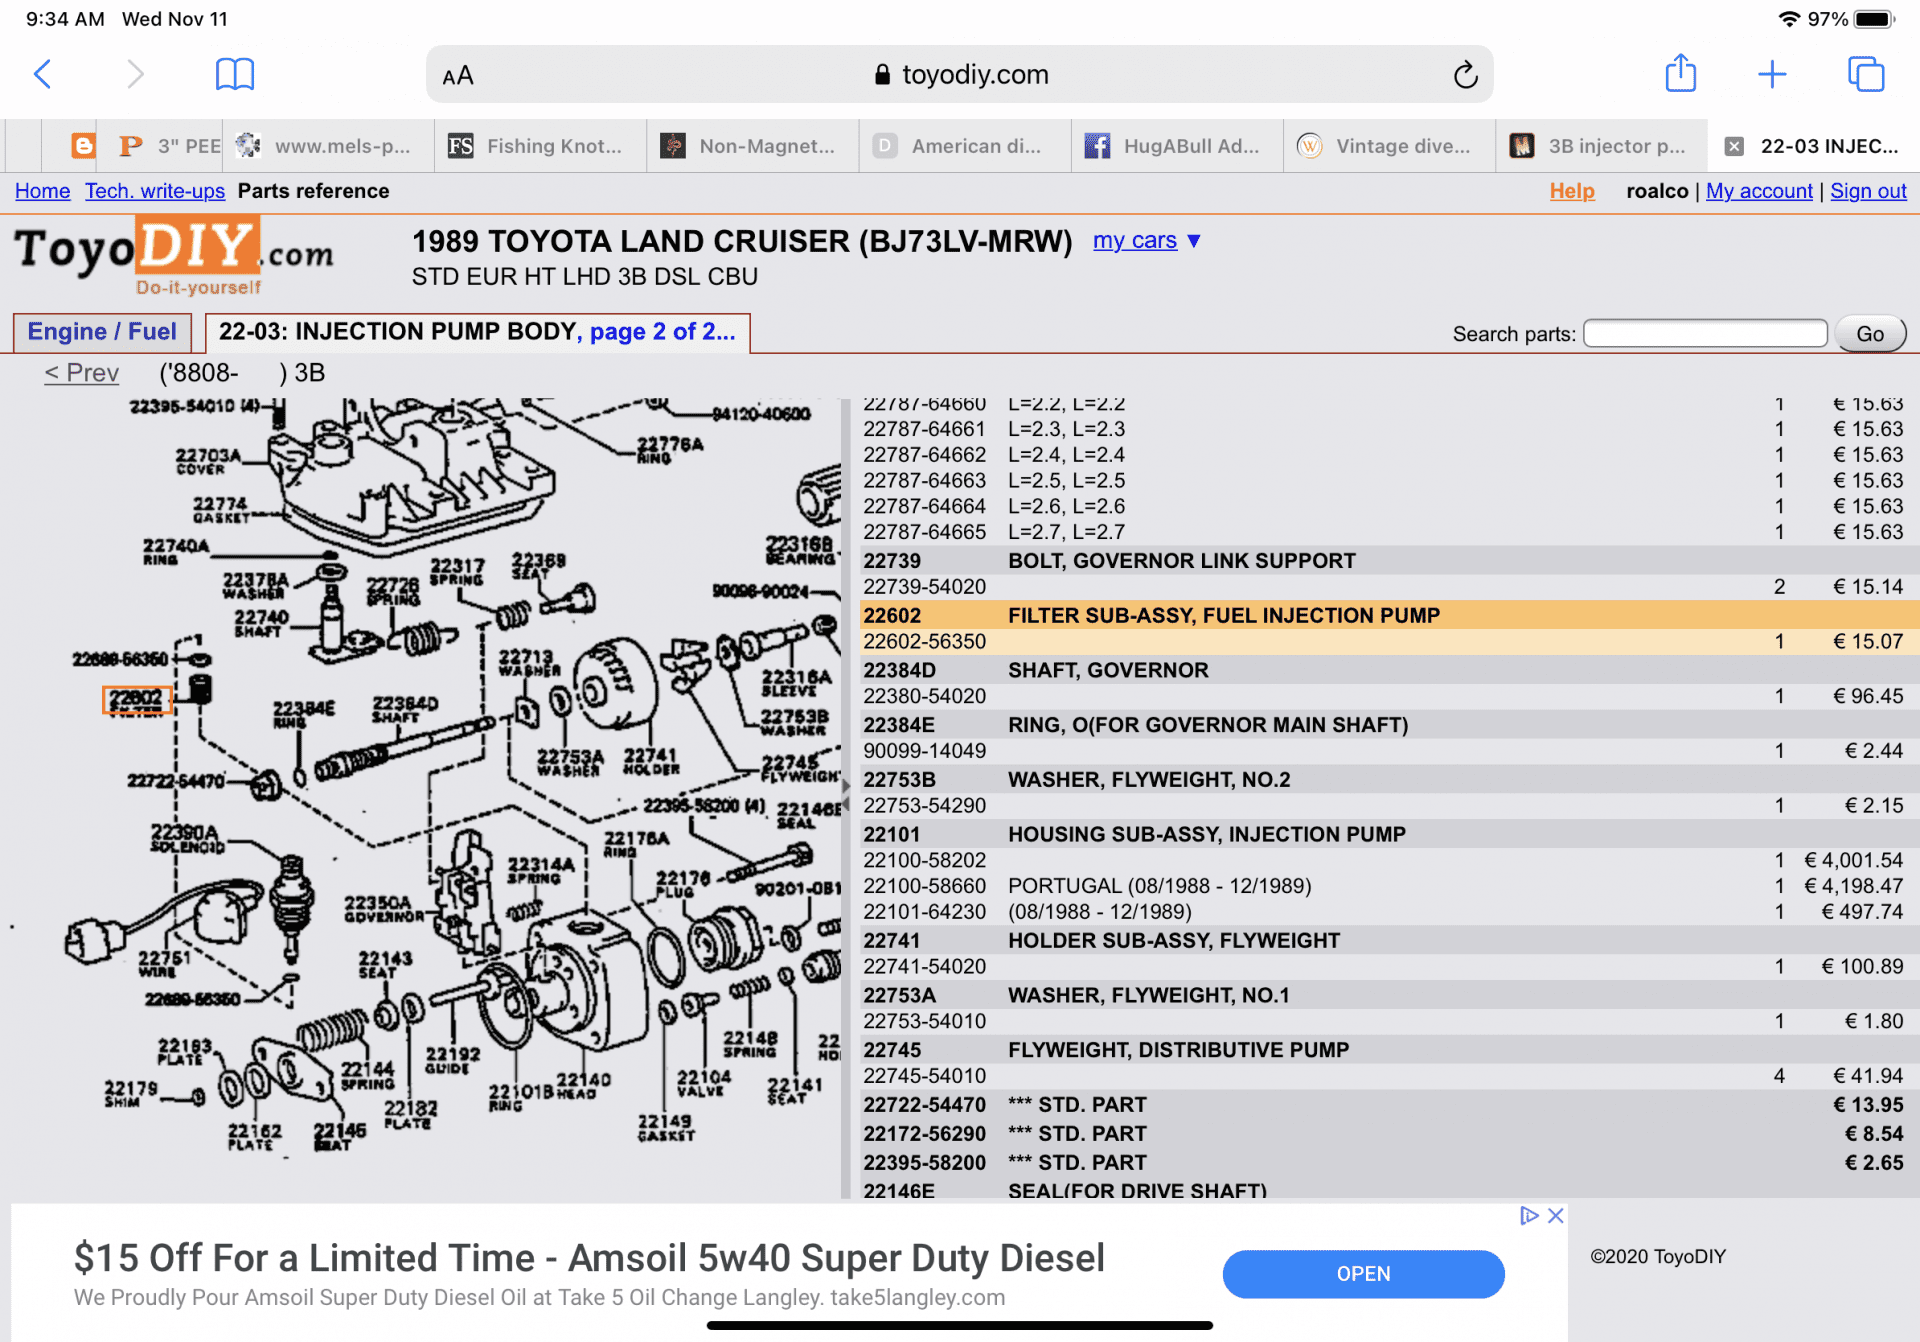Click the 22350A GOVERNOR diagram label
1920x1342 pixels.
[x=383, y=908]
